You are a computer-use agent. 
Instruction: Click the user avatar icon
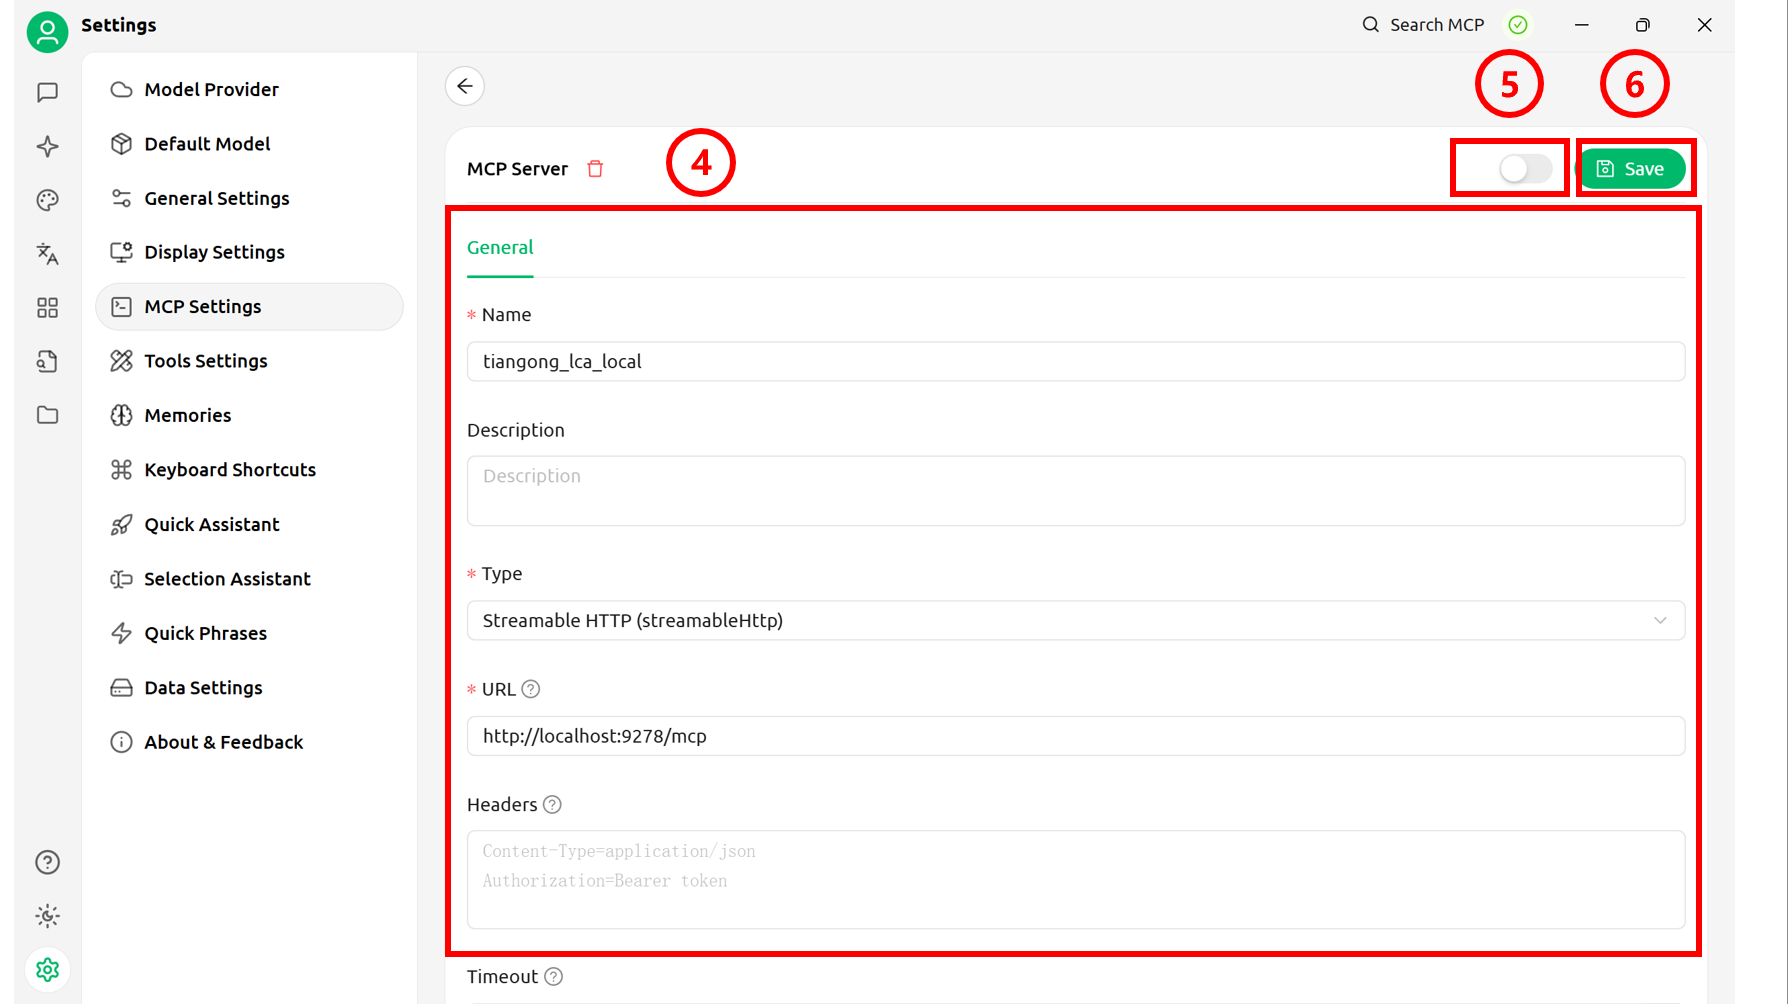tap(47, 32)
